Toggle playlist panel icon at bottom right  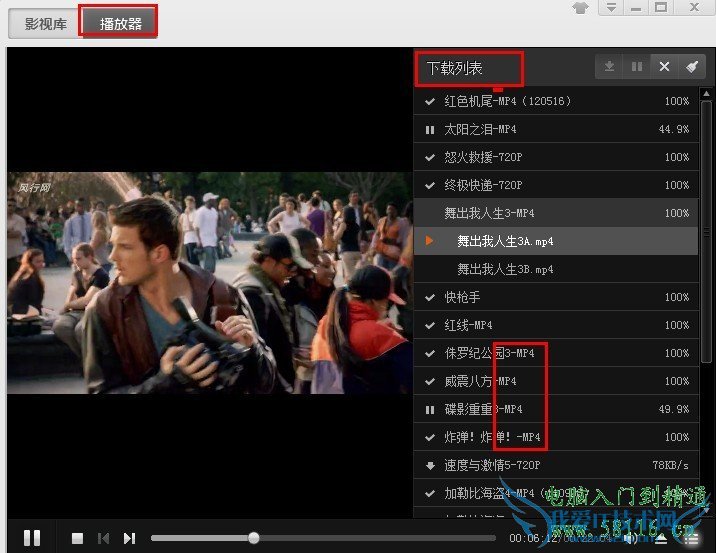point(692,539)
